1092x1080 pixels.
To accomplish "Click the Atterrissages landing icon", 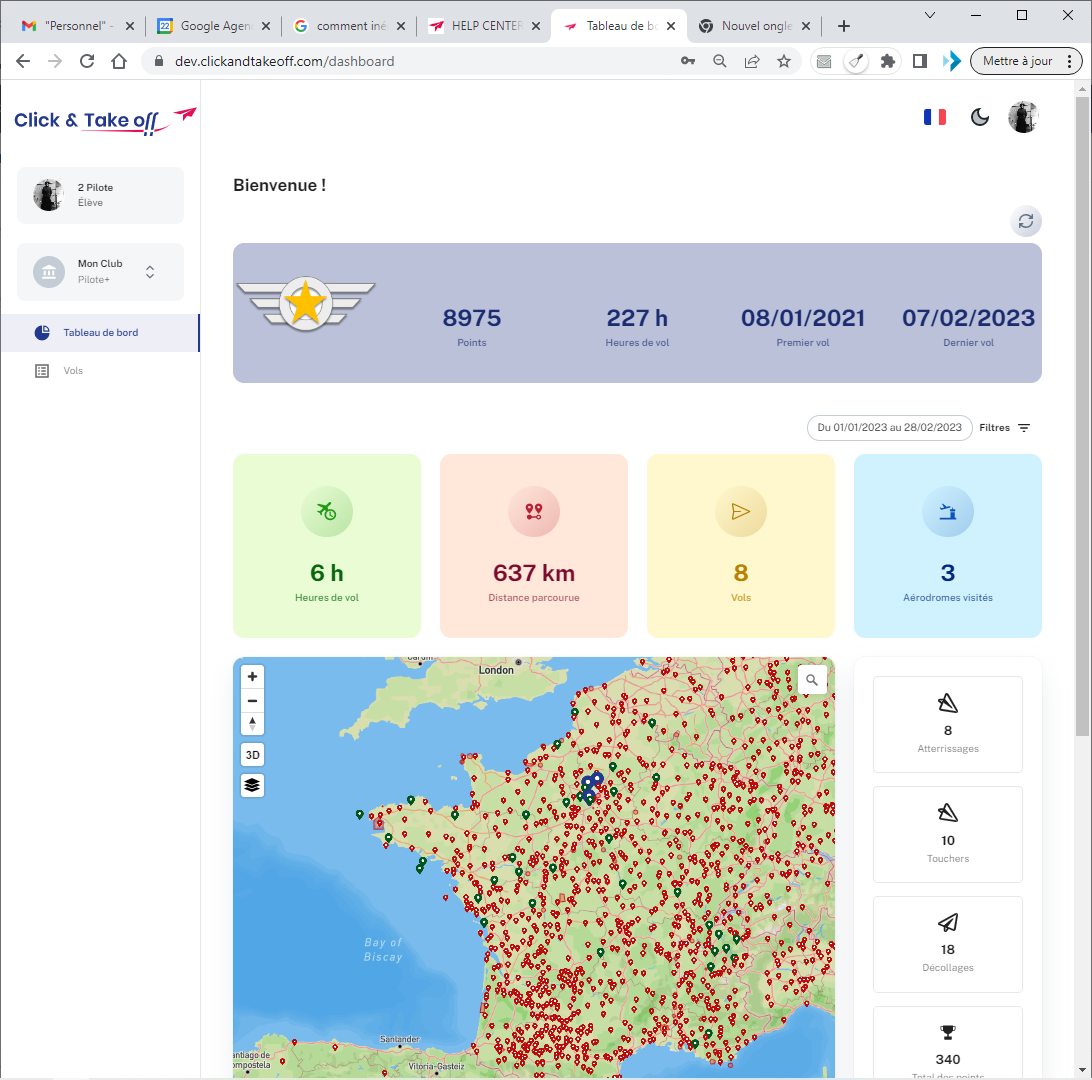I will pyautogui.click(x=948, y=703).
